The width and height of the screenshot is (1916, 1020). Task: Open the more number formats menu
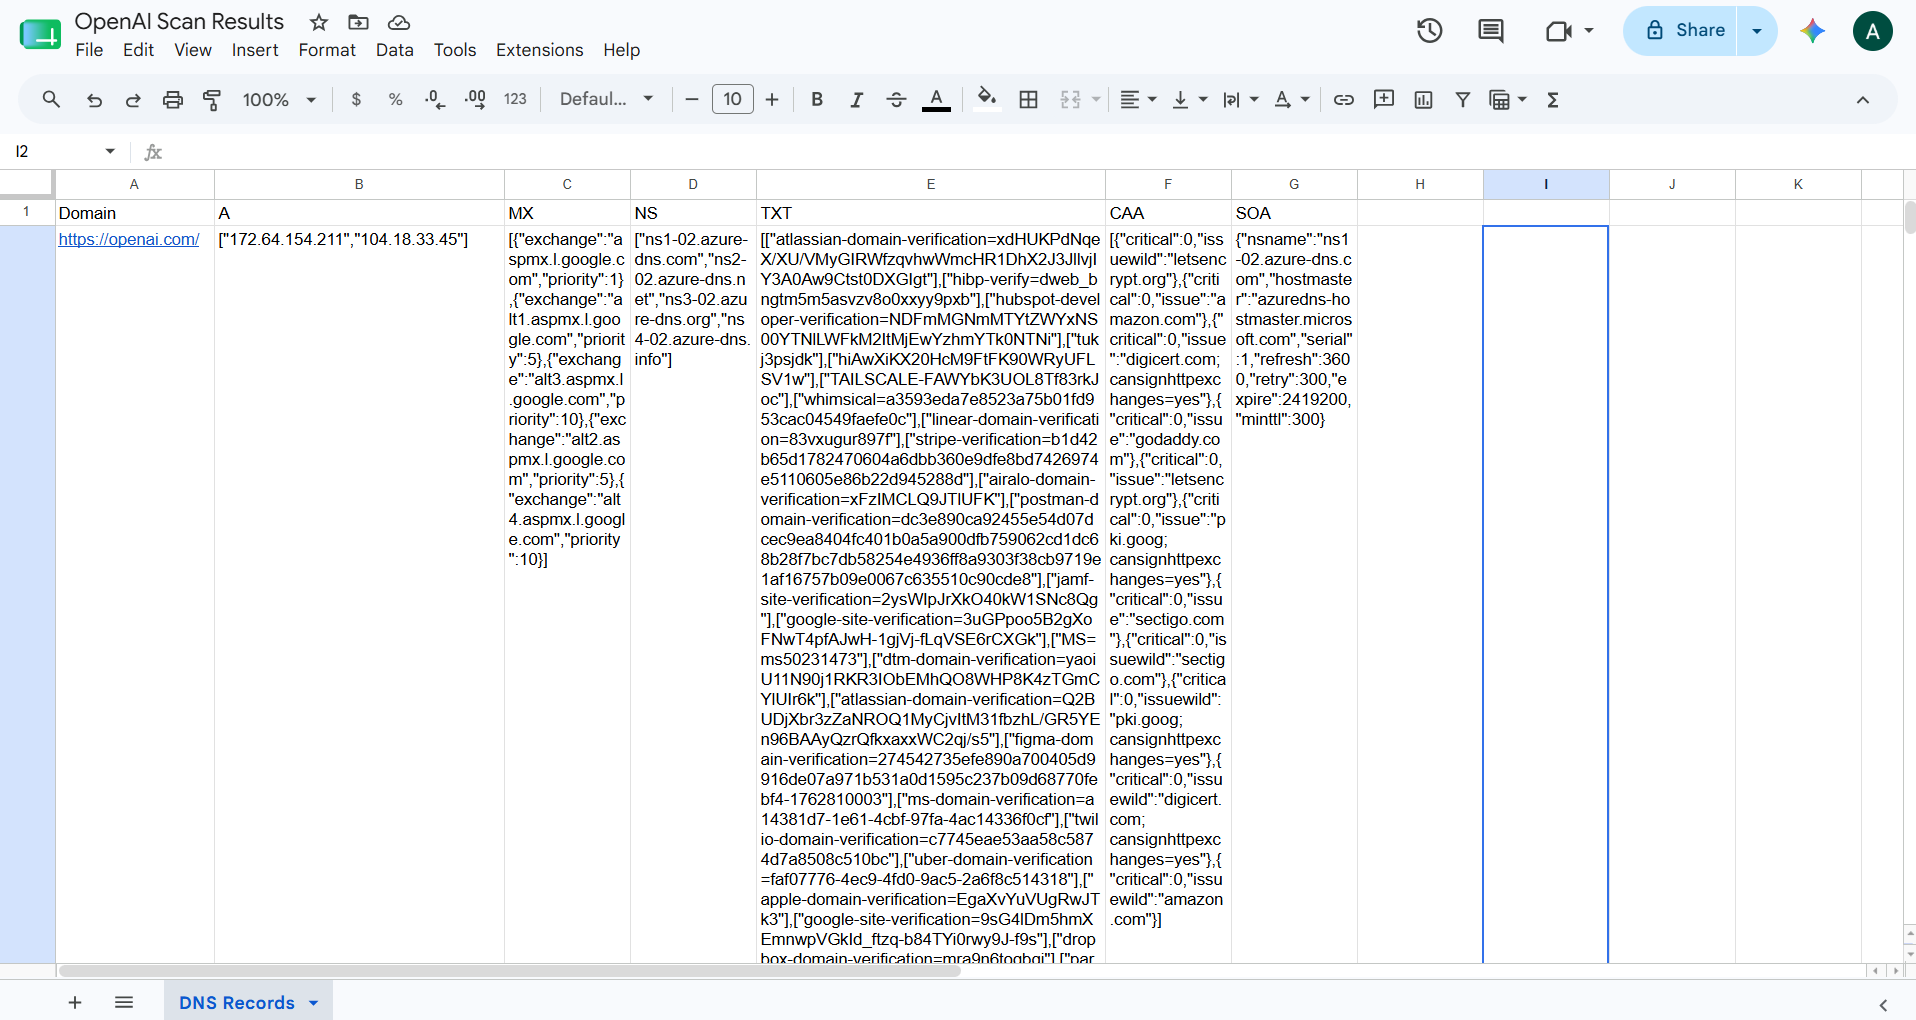click(515, 99)
